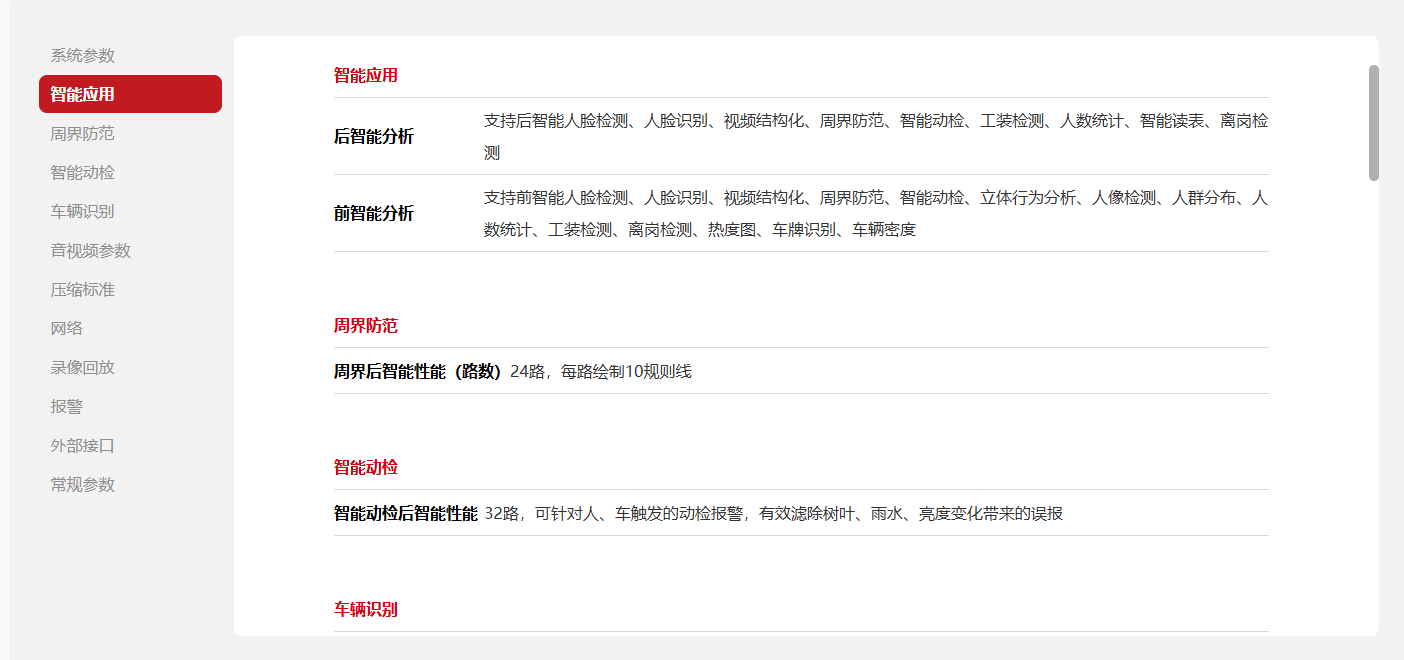The image size is (1404, 660).
Task: Jump to 智能动检 sidebar entry
Action: 83,173
